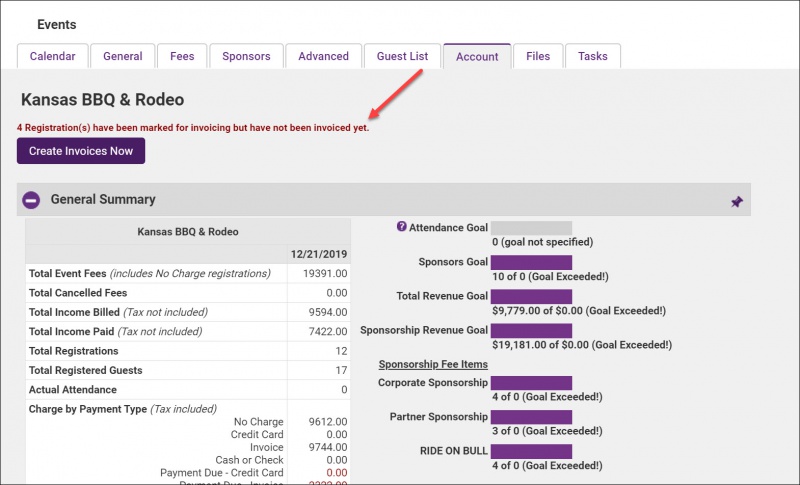Go to the Sponsors tab
The width and height of the screenshot is (800, 485).
point(246,57)
